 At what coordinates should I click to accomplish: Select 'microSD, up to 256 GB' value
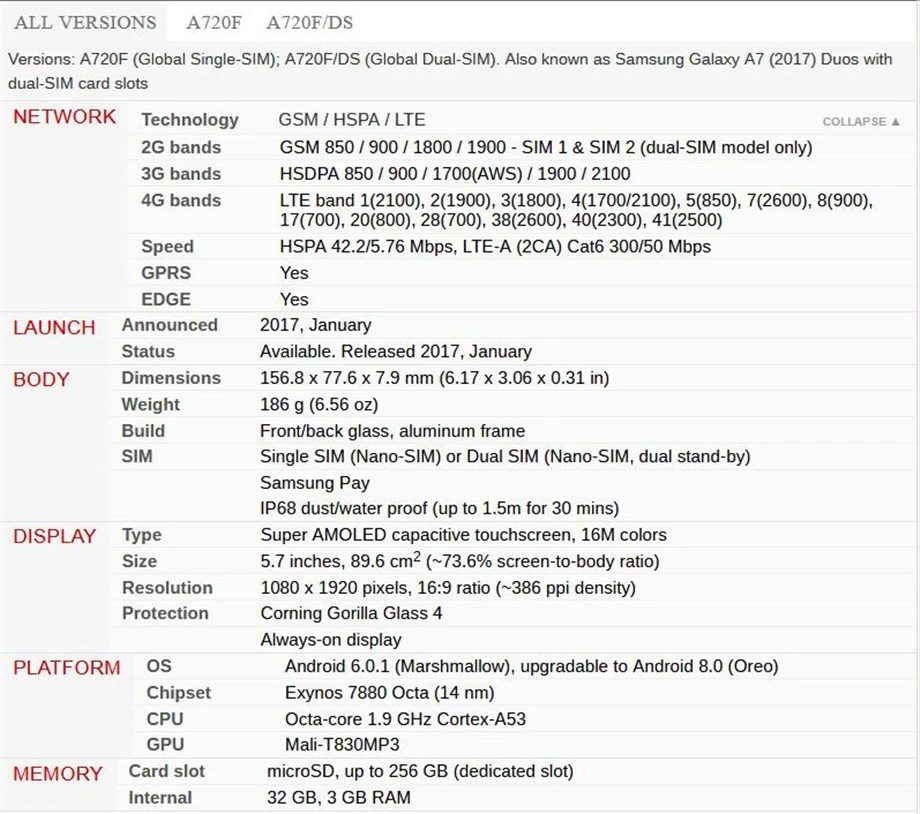420,771
